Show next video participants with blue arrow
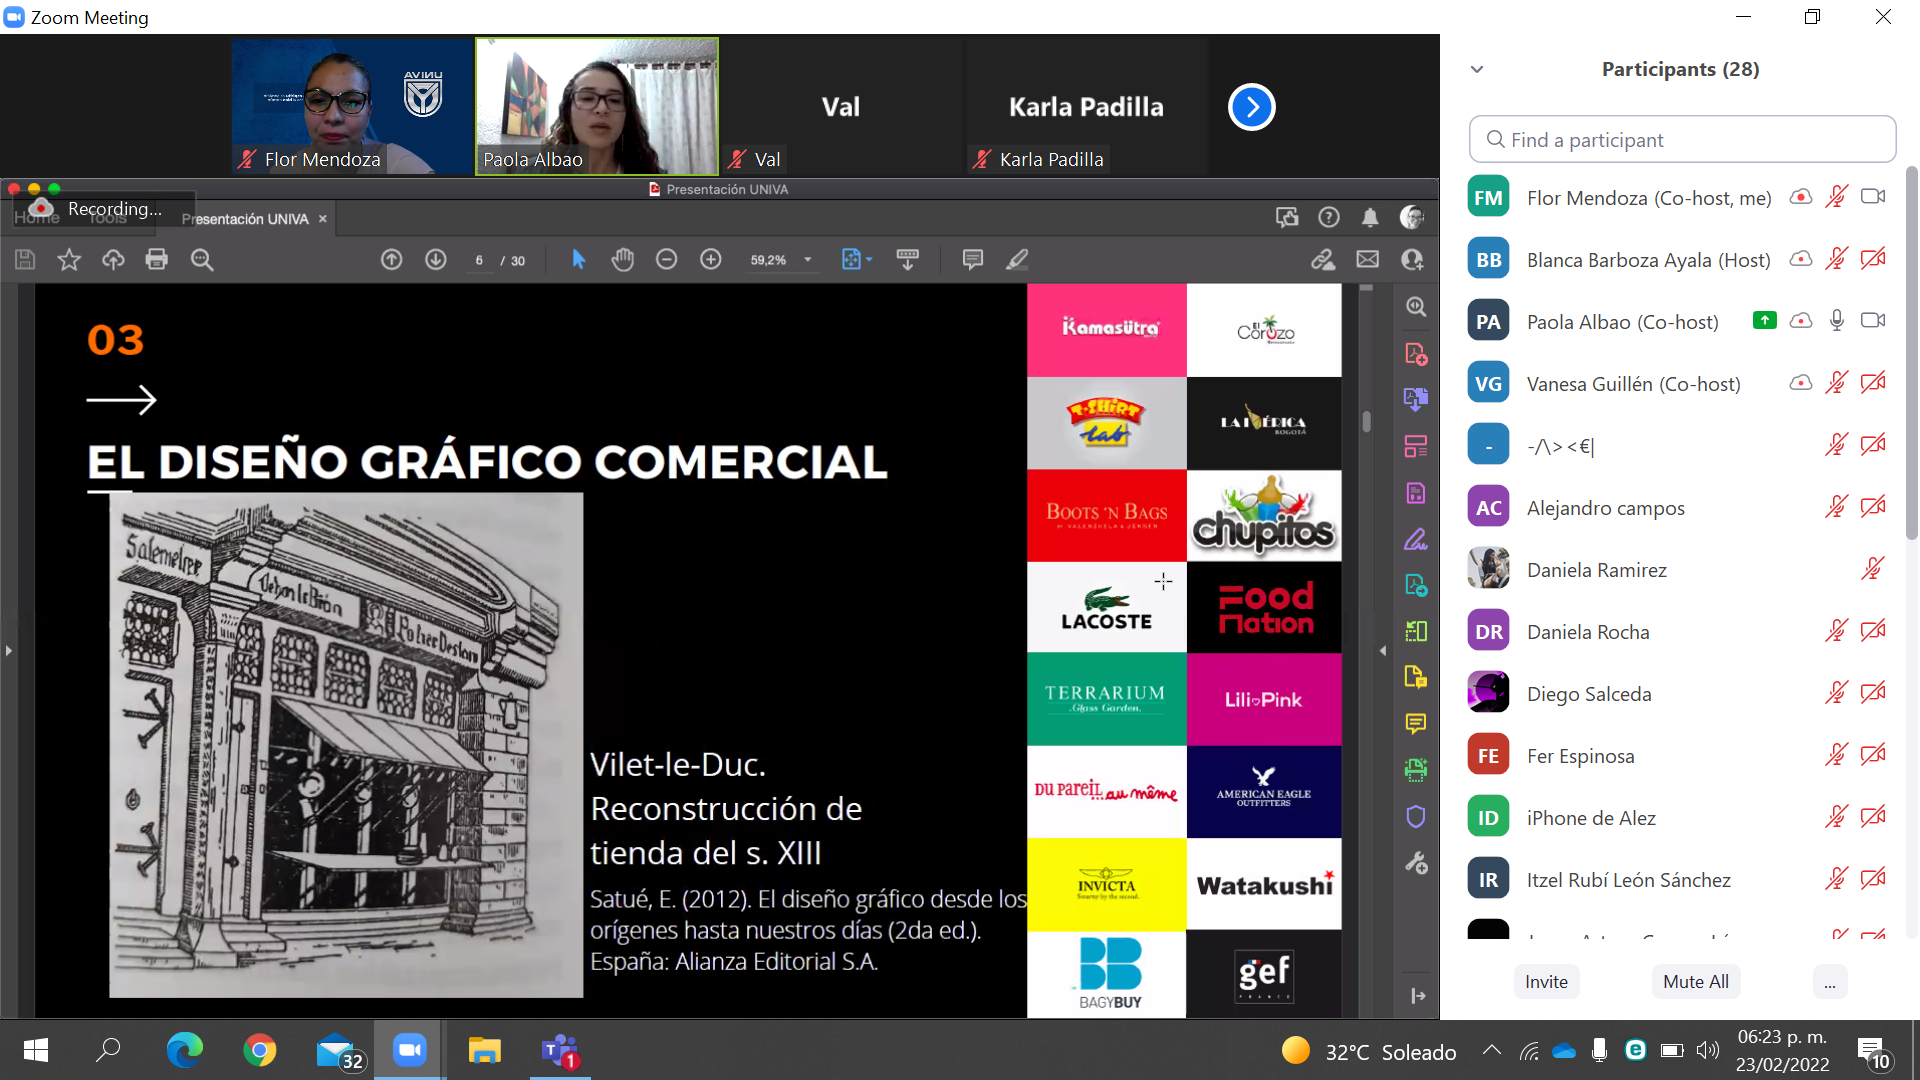Viewport: 1920px width, 1080px height. pyautogui.click(x=1252, y=107)
